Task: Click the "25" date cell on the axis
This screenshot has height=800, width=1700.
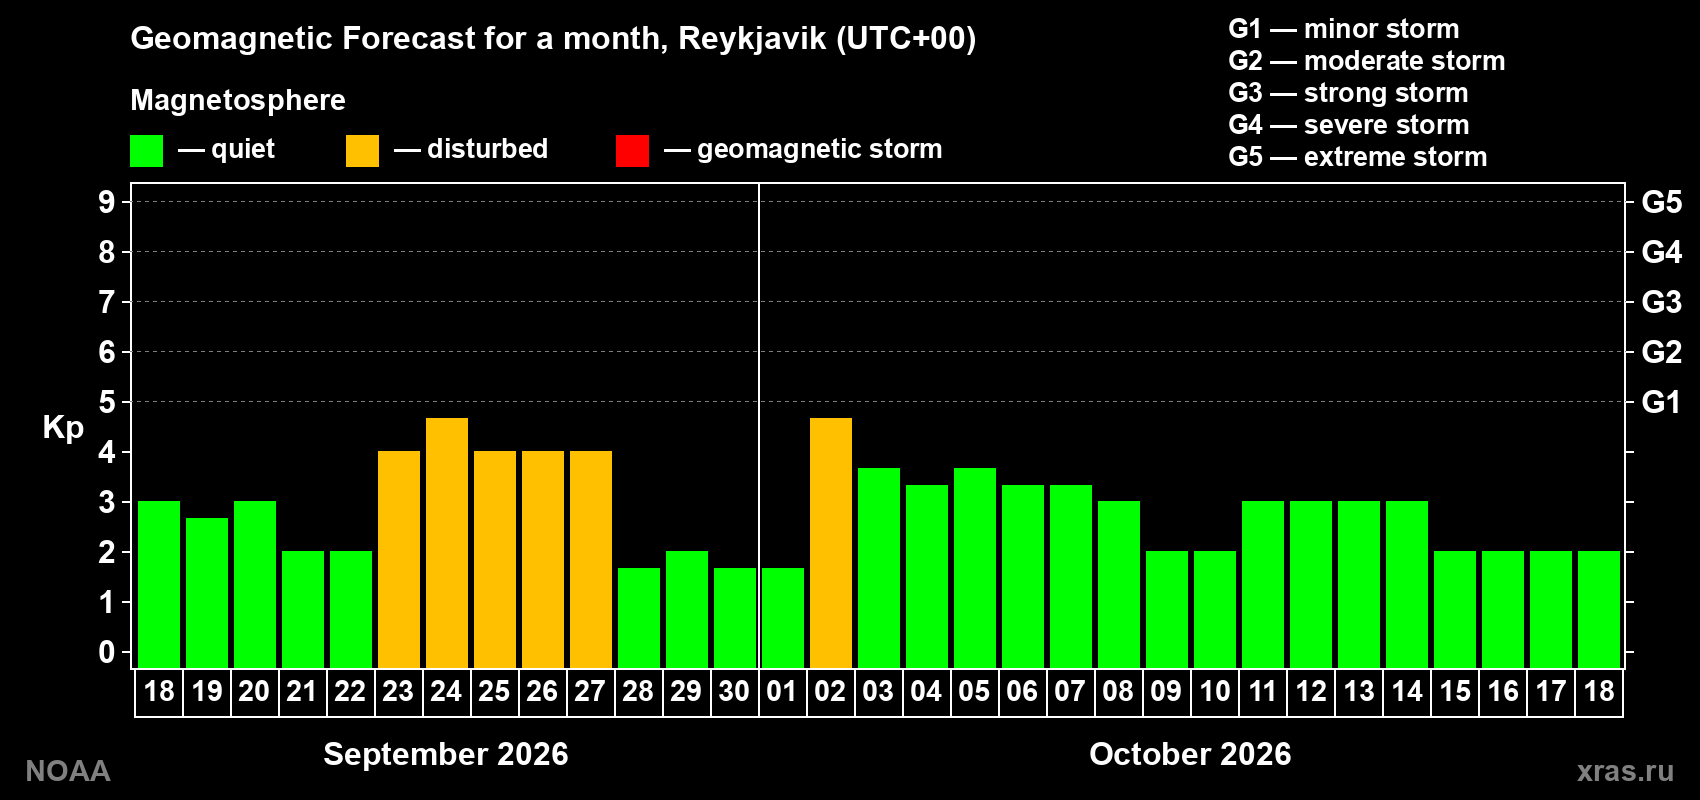Action: [494, 692]
